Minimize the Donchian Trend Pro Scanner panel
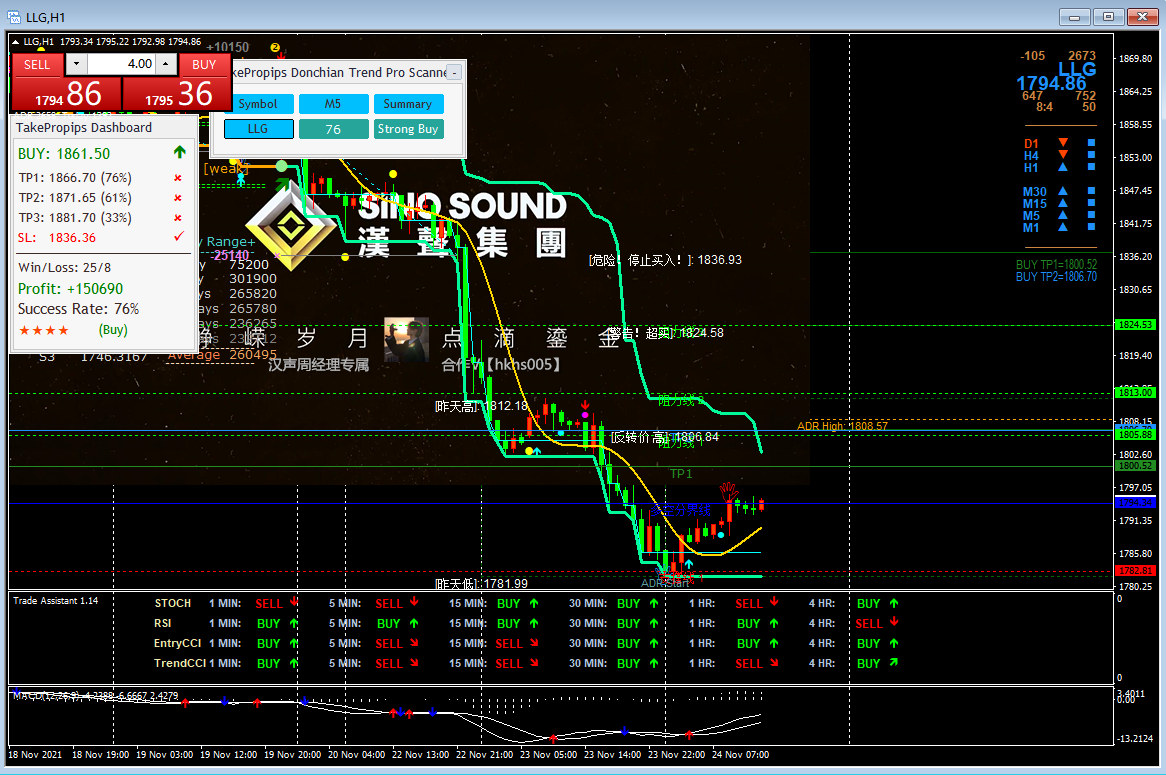This screenshot has width=1166, height=775. pyautogui.click(x=454, y=72)
